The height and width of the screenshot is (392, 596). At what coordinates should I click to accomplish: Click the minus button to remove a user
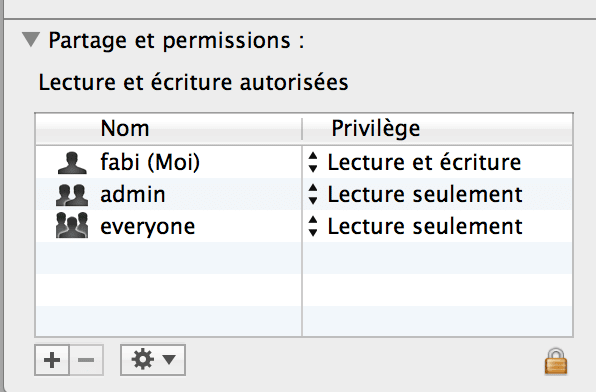[86, 360]
